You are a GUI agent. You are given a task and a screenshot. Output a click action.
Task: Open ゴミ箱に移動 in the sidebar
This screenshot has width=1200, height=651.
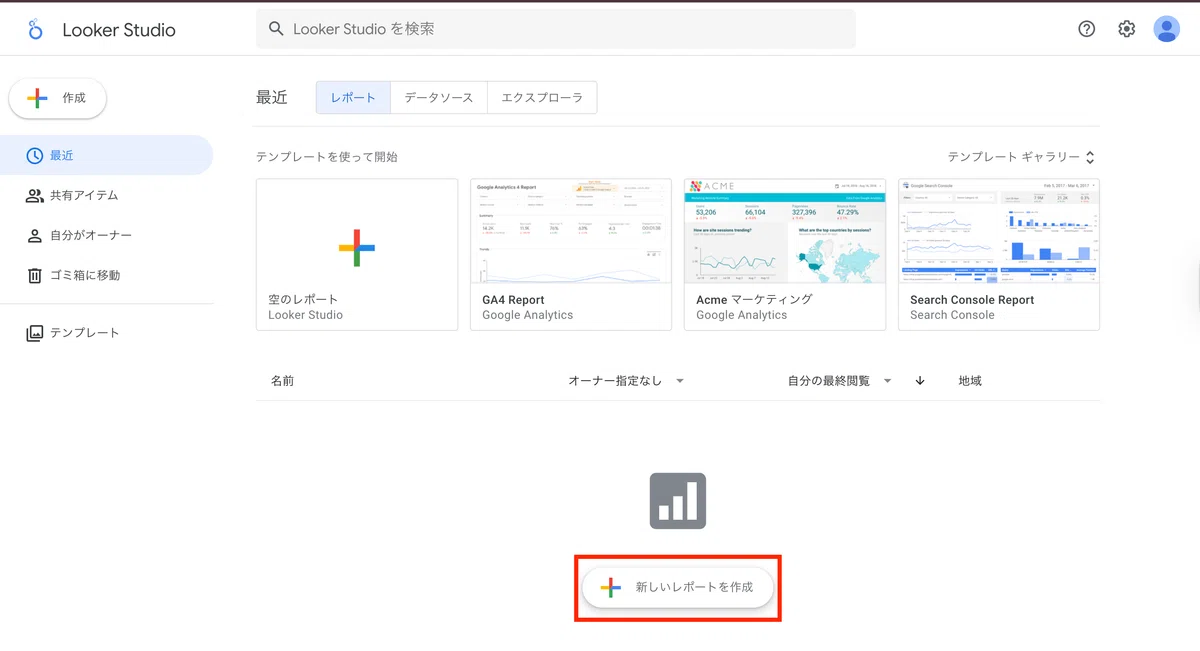(x=106, y=275)
